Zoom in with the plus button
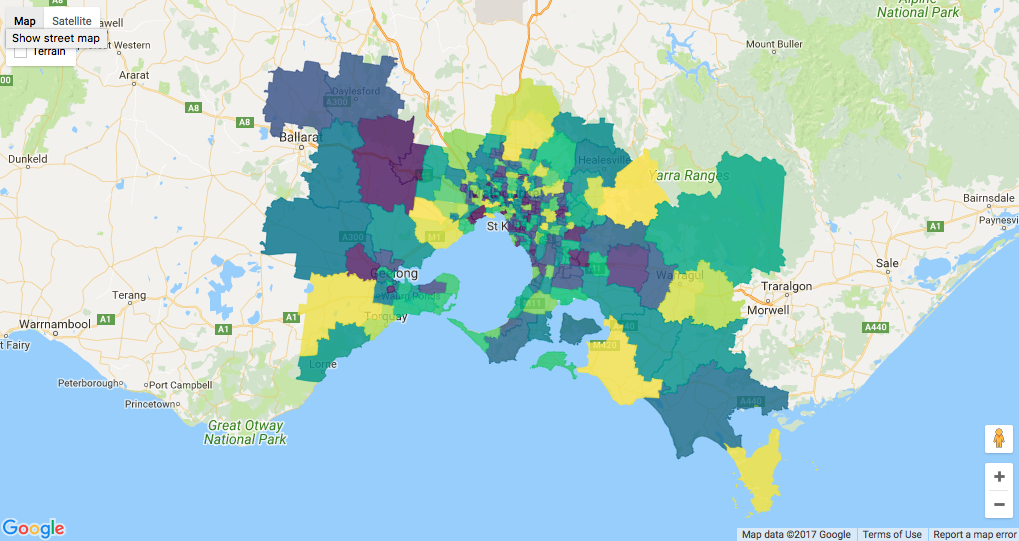This screenshot has height=541, width=1019. click(999, 477)
